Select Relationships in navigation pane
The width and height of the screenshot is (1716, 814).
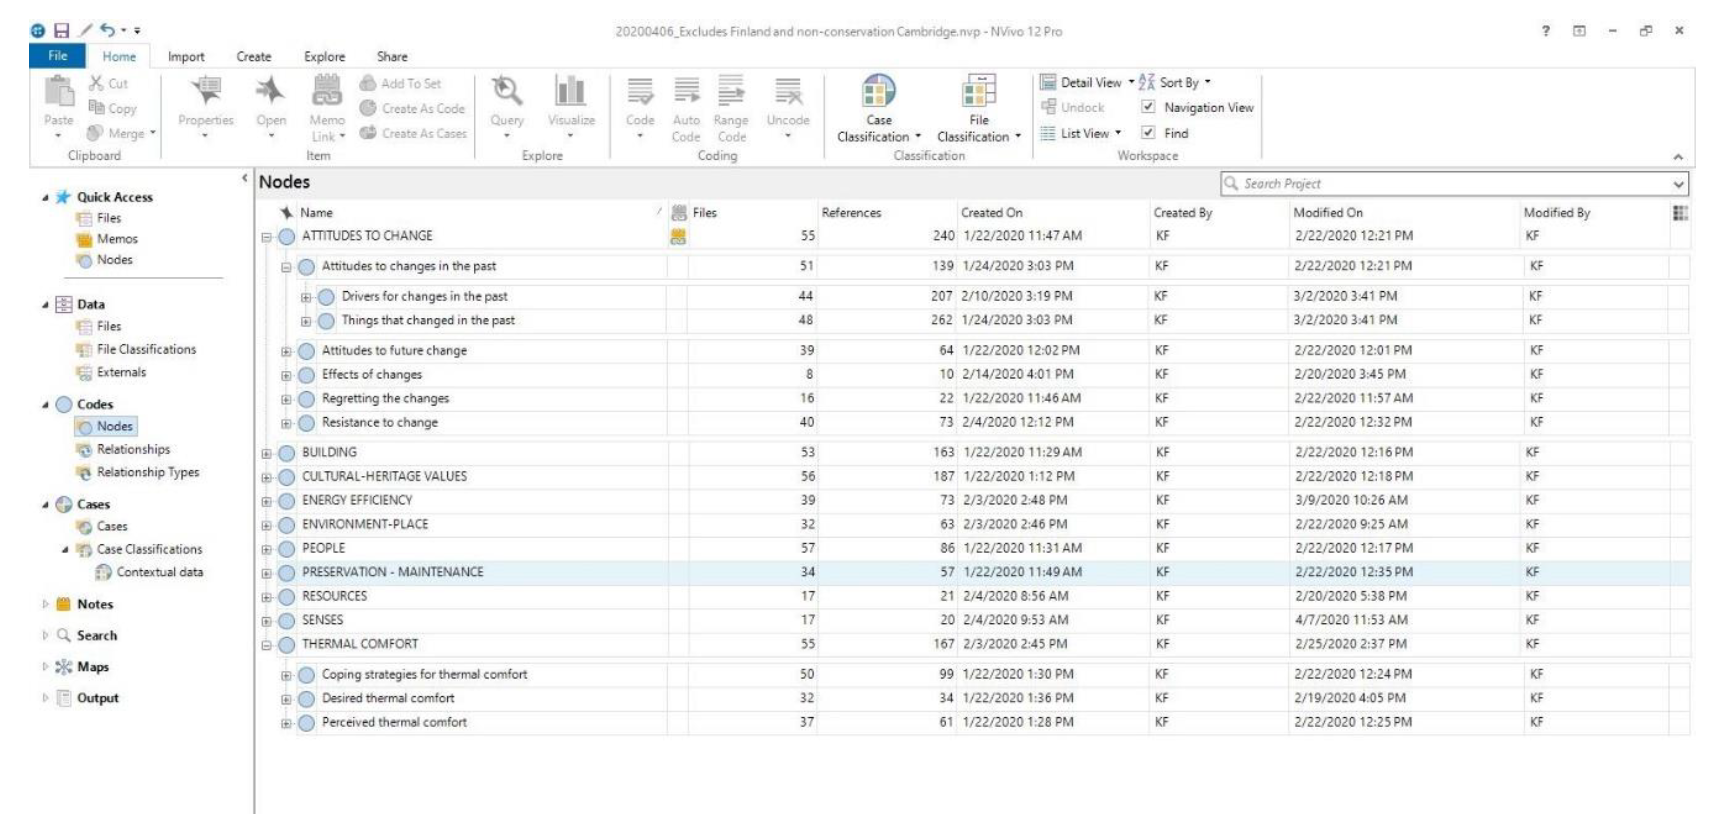coord(133,450)
